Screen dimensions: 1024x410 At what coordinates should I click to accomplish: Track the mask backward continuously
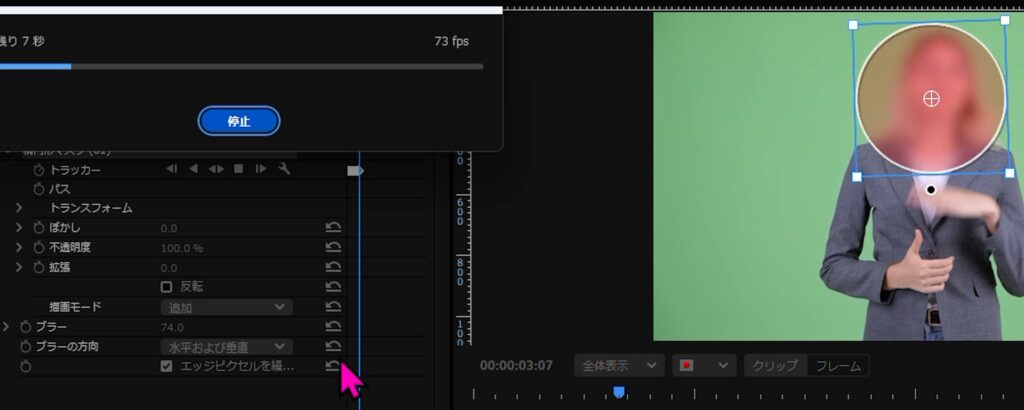194,169
